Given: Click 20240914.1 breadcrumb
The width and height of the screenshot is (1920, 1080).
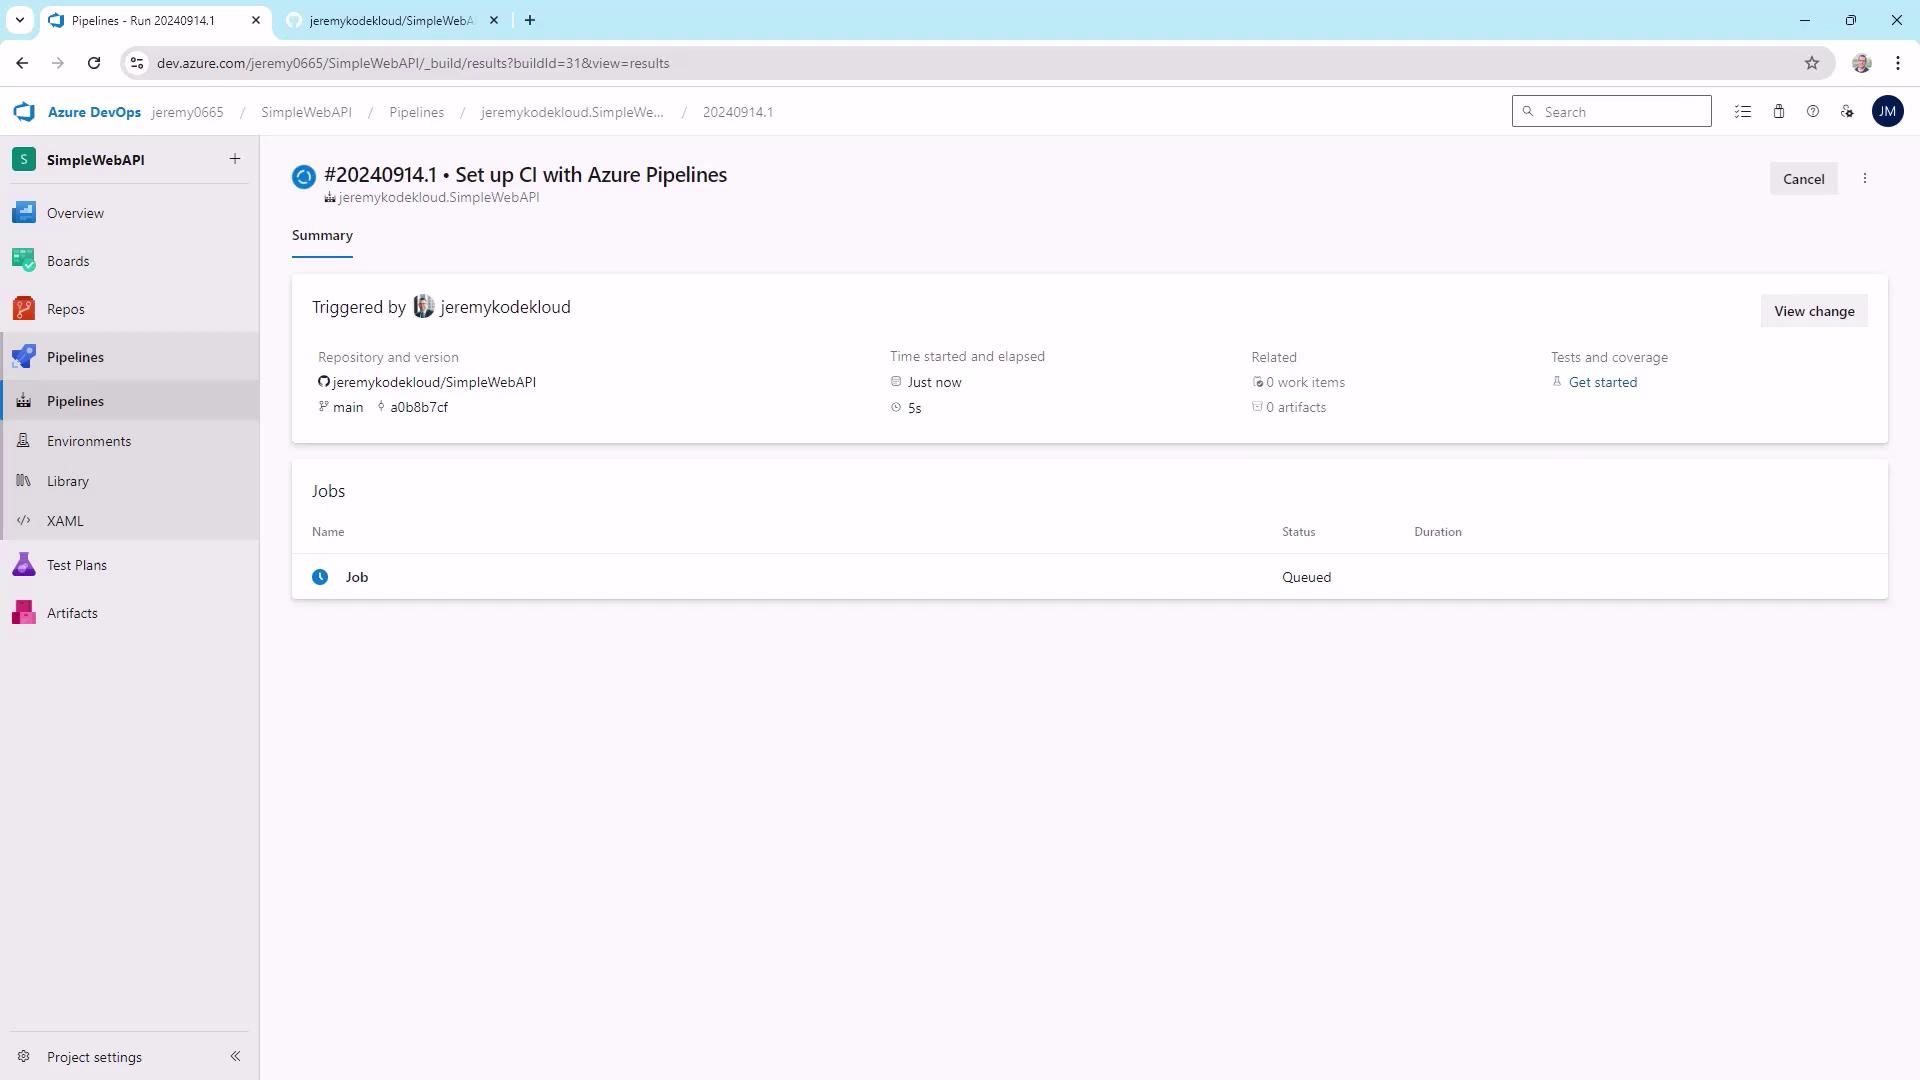Looking at the screenshot, I should [x=738, y=112].
